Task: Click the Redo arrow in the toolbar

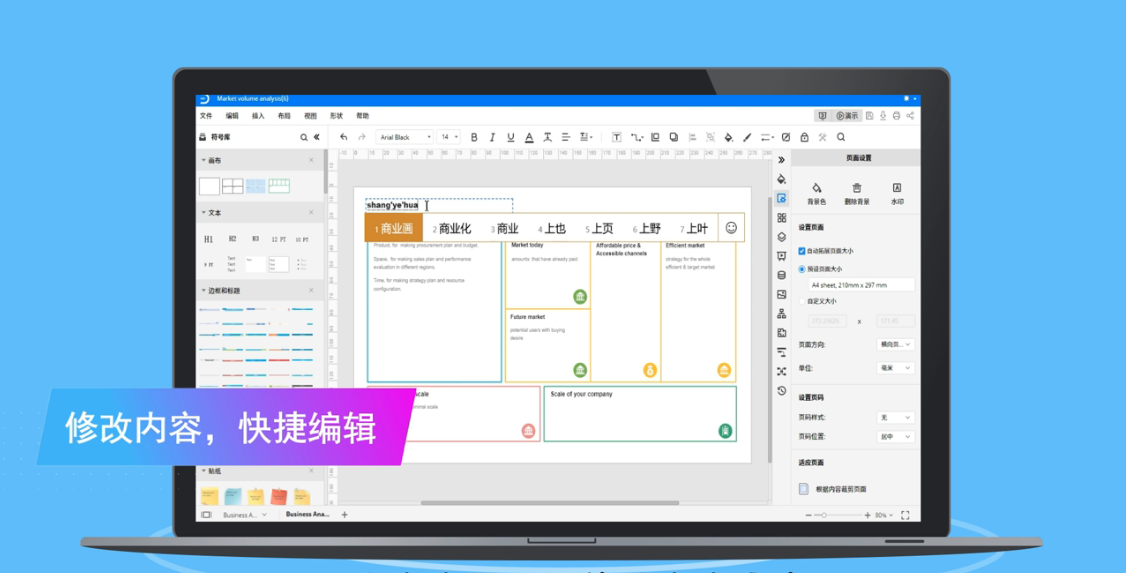Action: [x=362, y=137]
